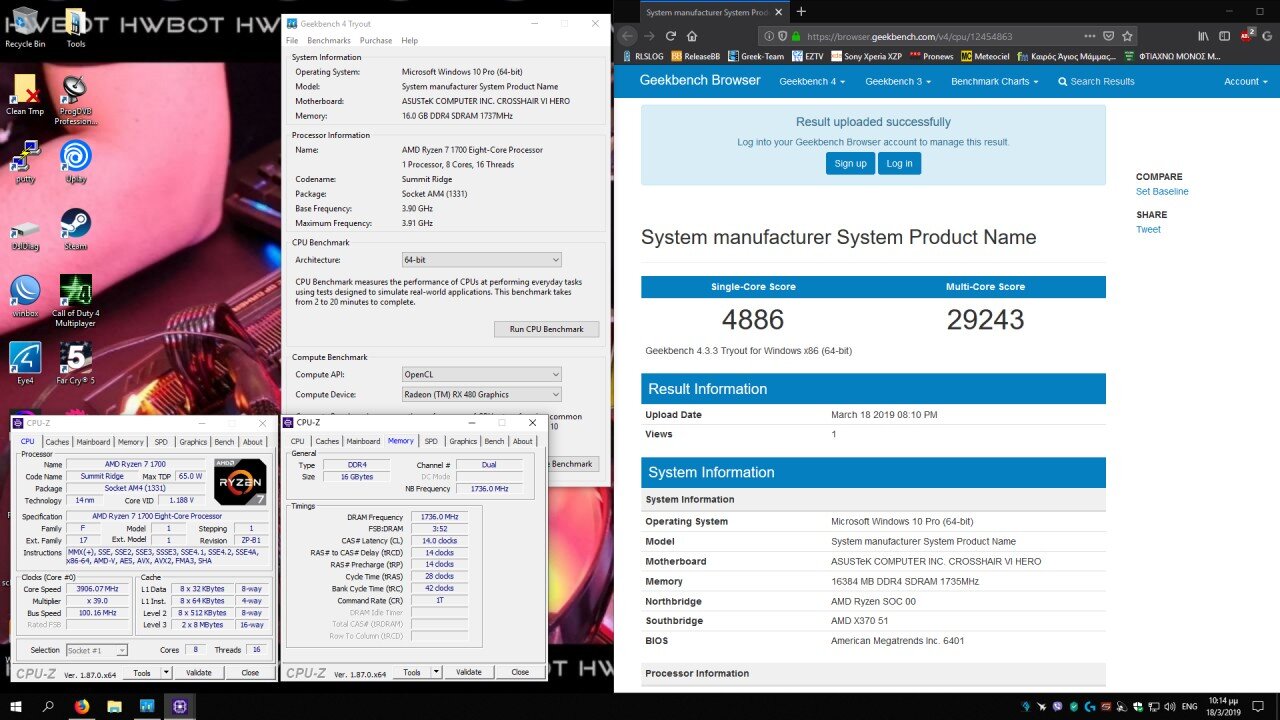
Task: Select Call of Duty 4 Multiplayer icon
Action: (x=75, y=302)
